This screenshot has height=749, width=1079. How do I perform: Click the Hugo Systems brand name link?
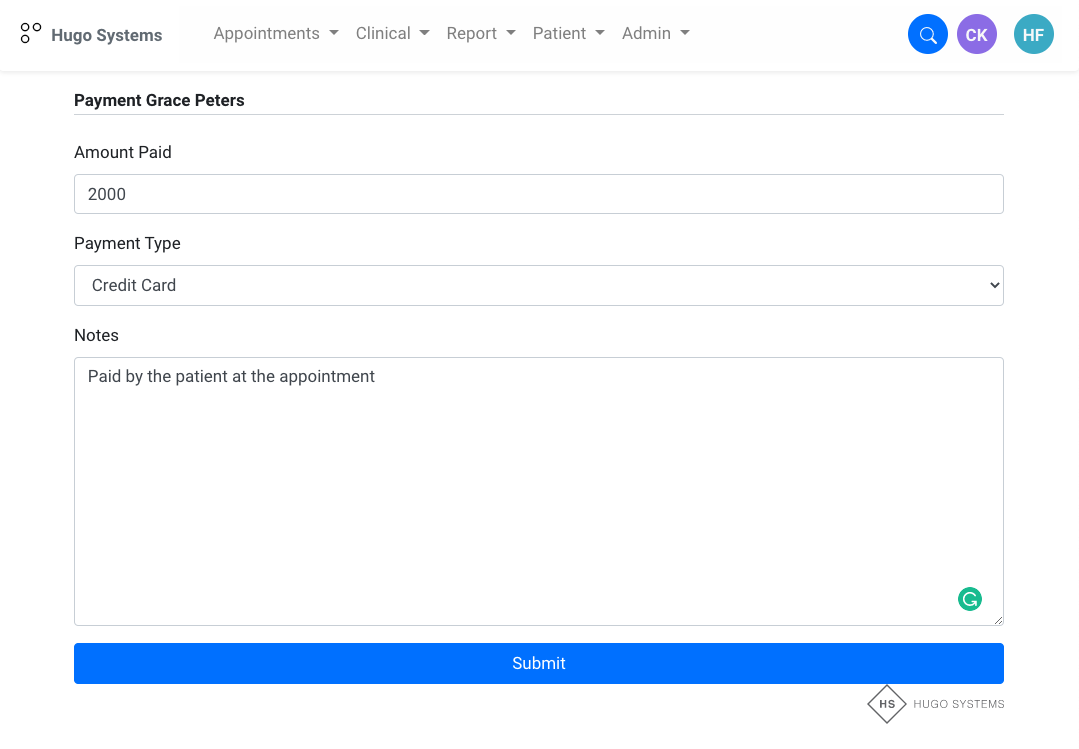coord(106,35)
